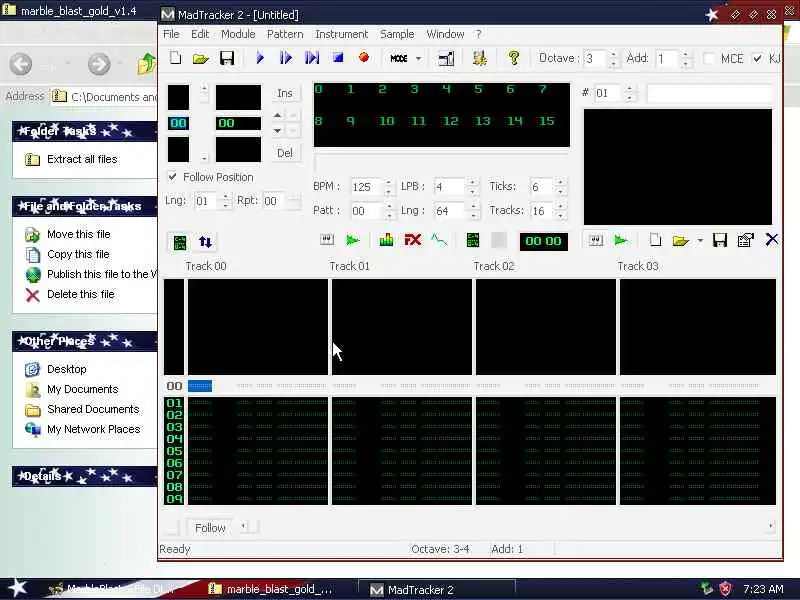
Task: Click the green envelope curve icon
Action: tap(439, 240)
